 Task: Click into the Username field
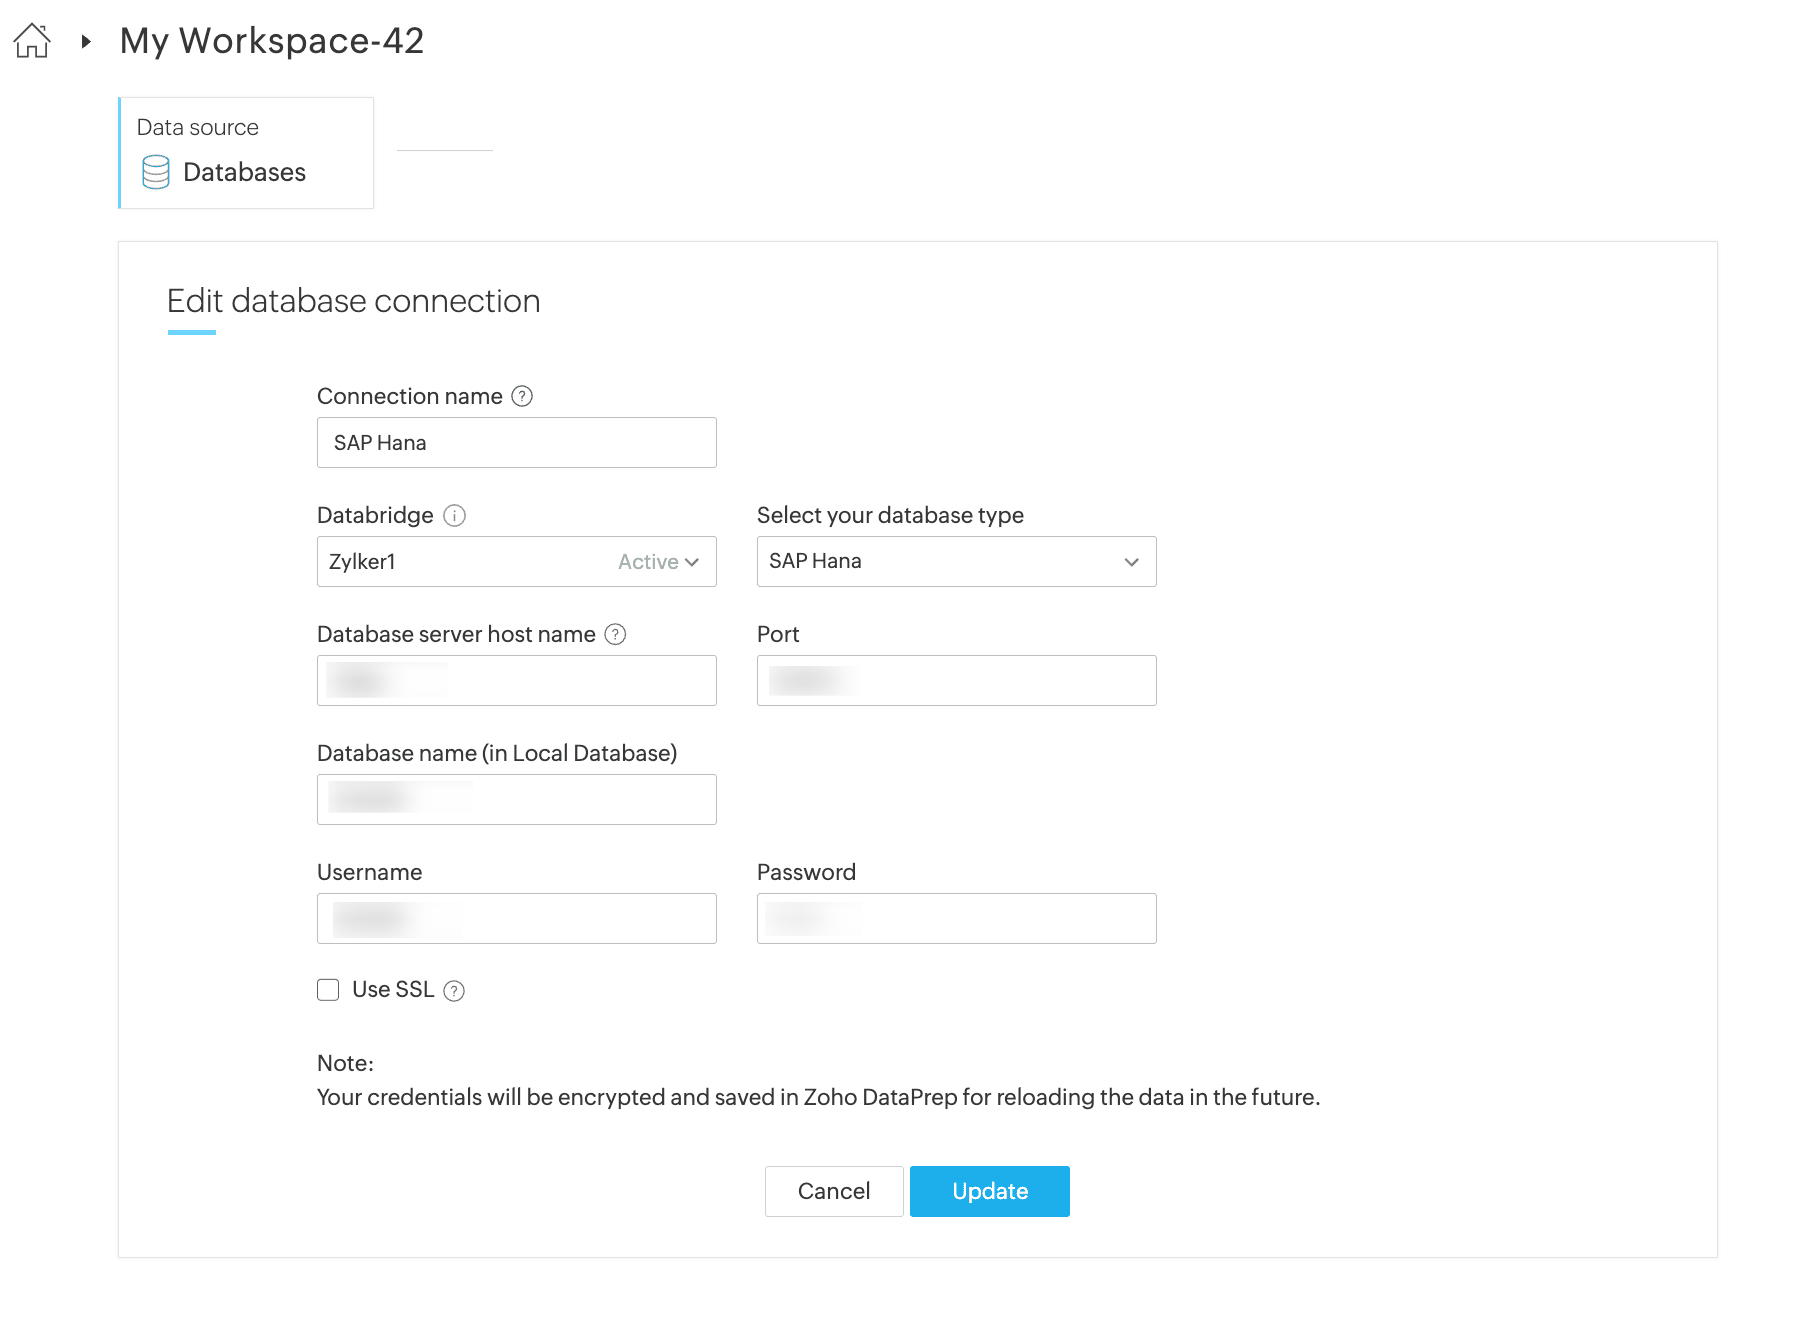516,919
